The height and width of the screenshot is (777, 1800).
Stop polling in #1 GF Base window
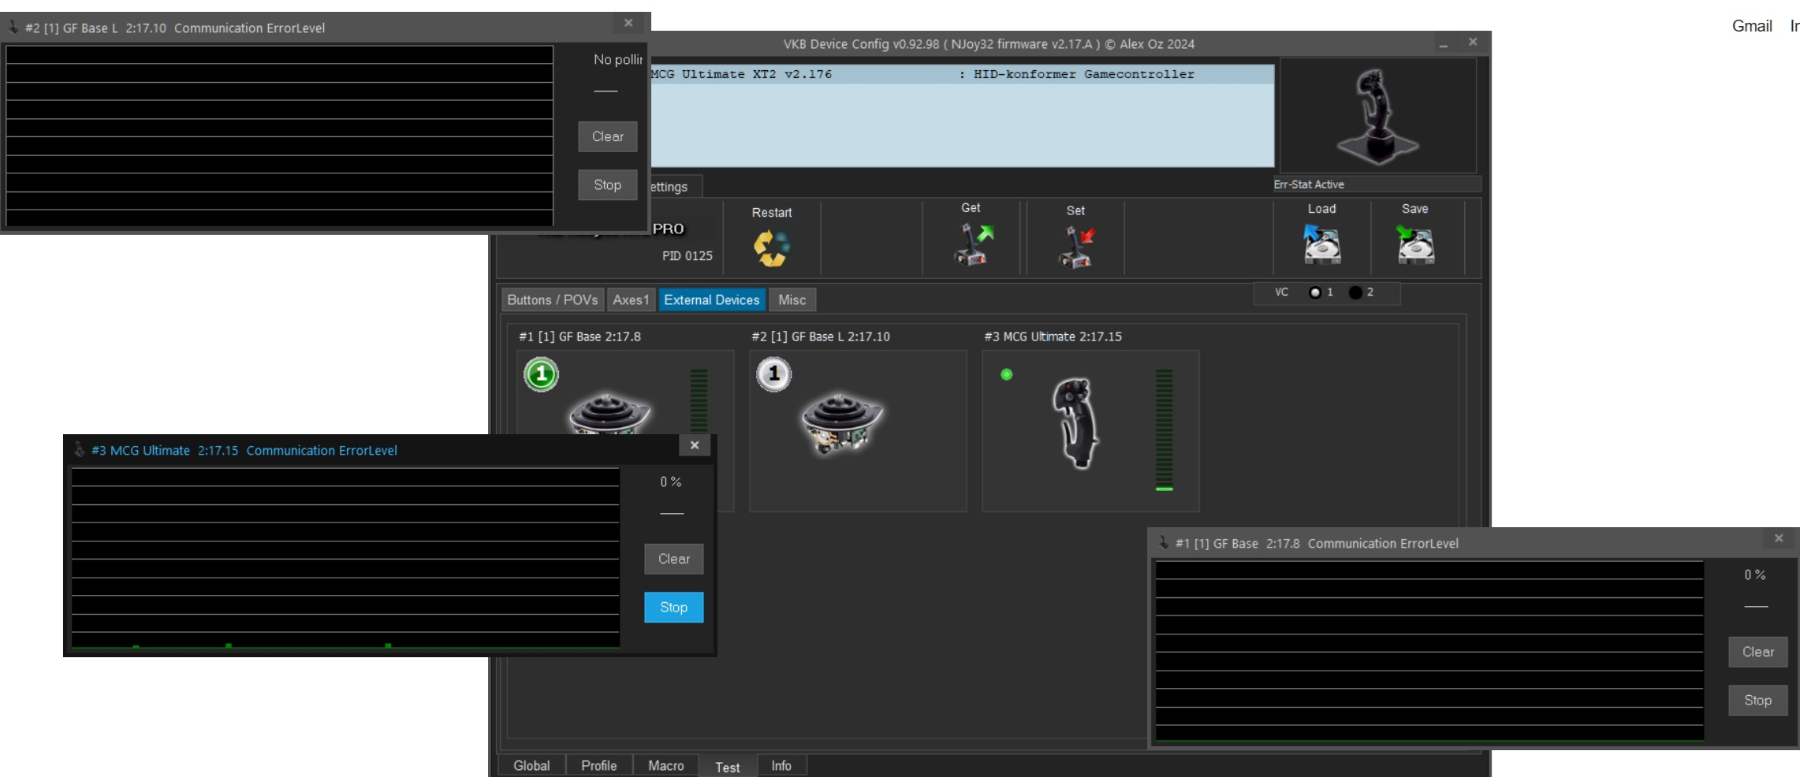pyautogui.click(x=1758, y=700)
